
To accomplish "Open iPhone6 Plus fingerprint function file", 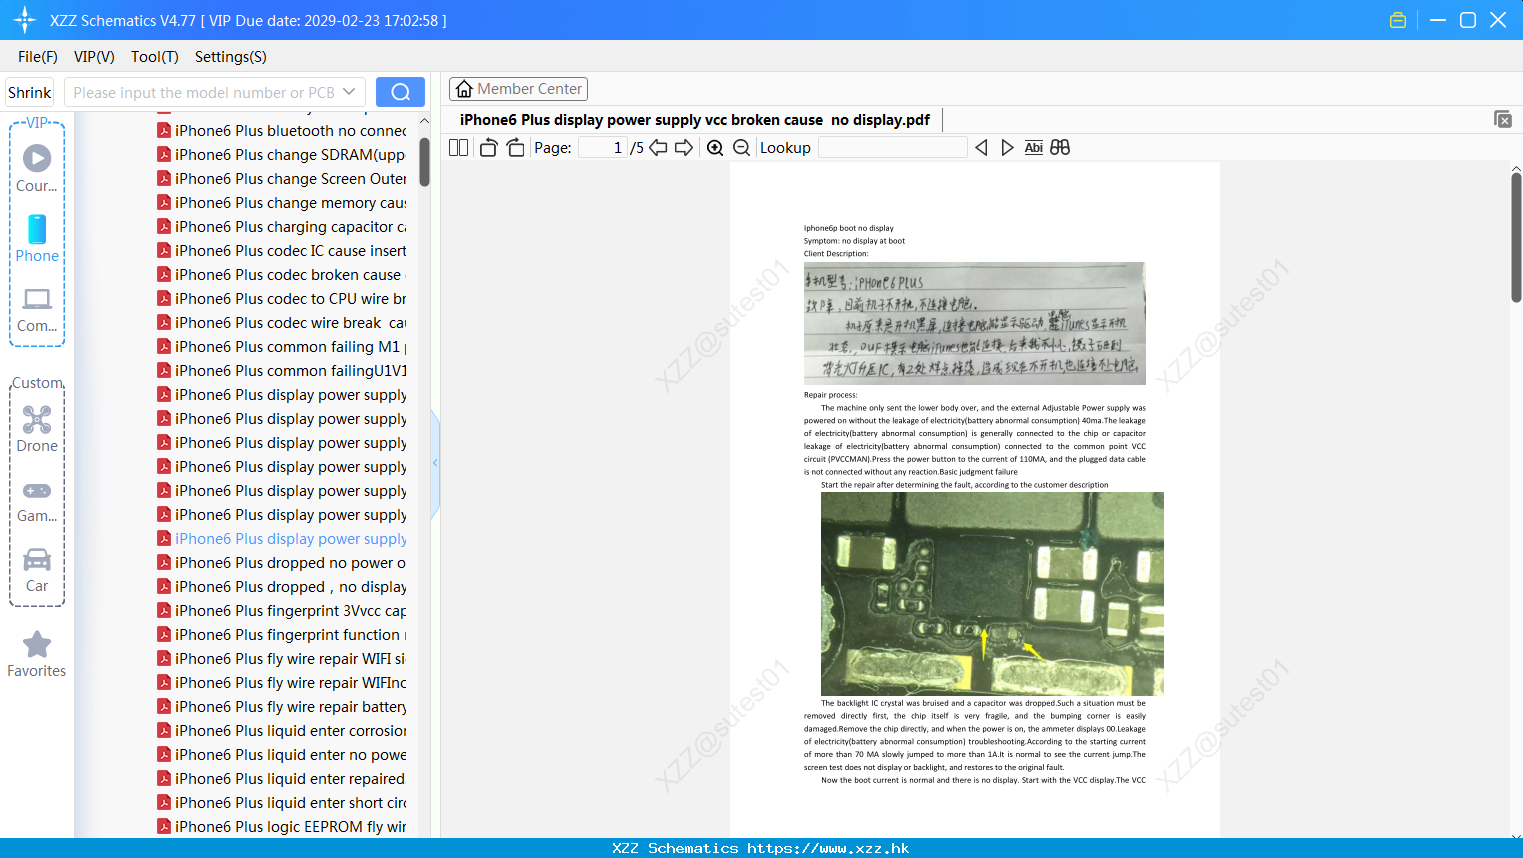I will 282,634.
